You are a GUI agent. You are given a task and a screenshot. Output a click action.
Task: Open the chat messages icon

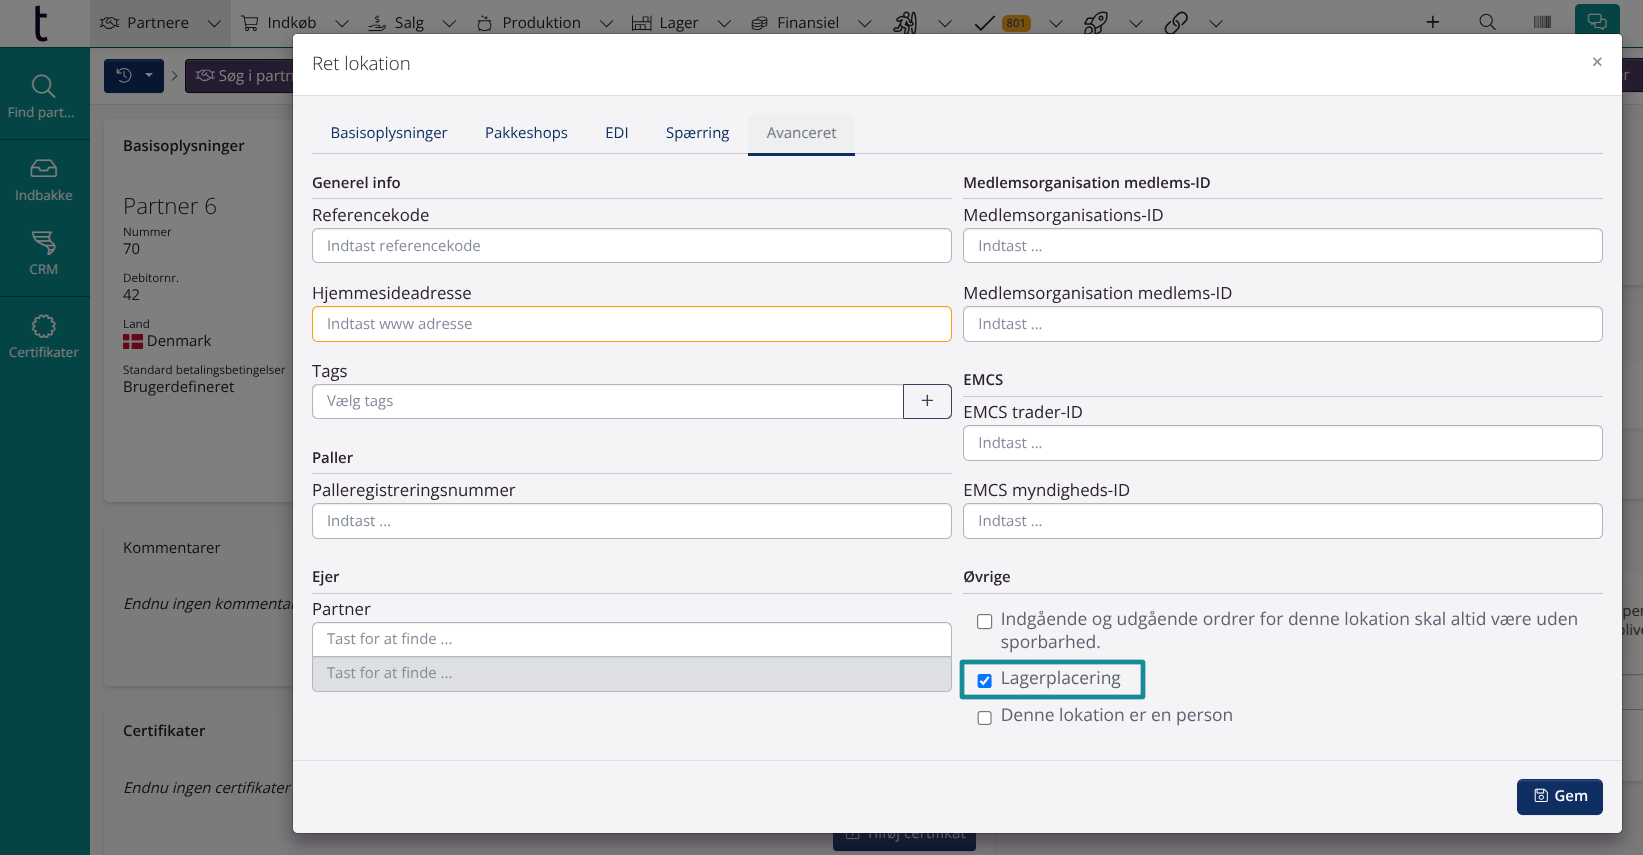click(1596, 22)
